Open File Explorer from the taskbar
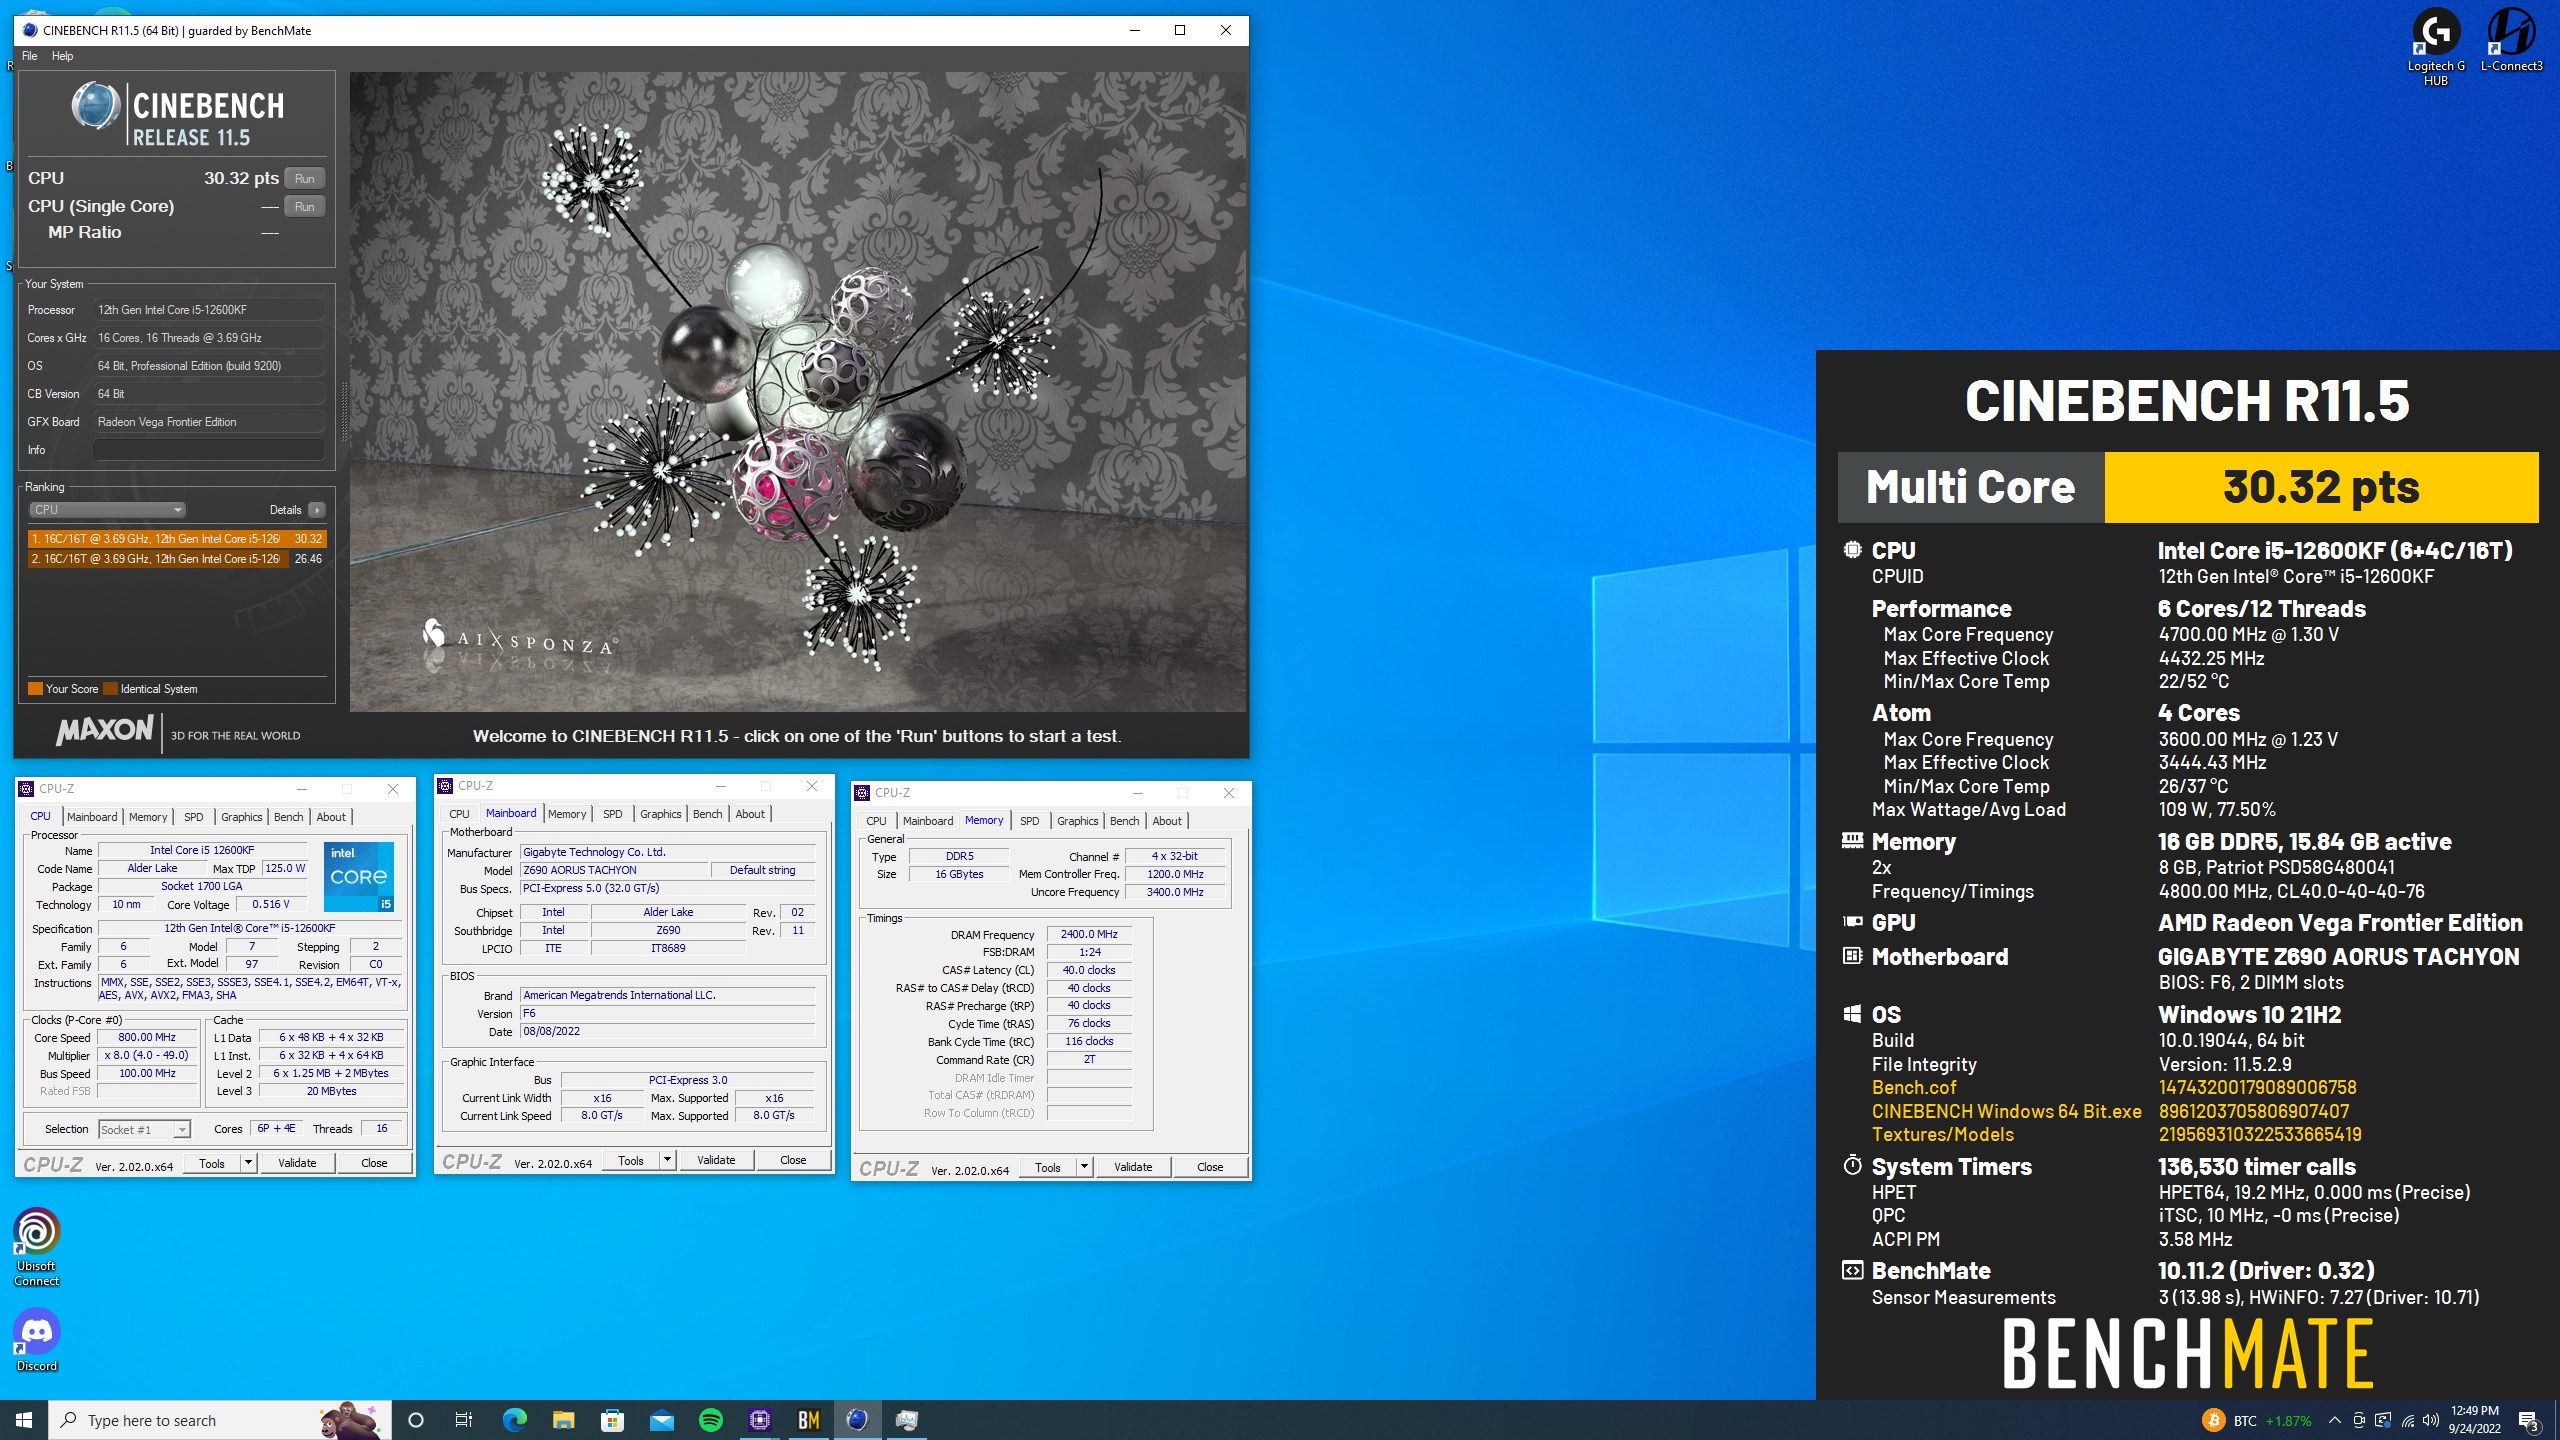The width and height of the screenshot is (2560, 1440). [563, 1420]
